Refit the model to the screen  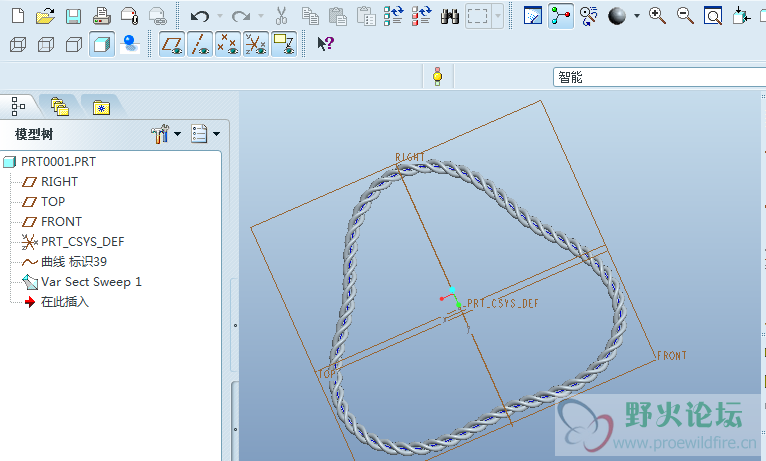pos(713,16)
